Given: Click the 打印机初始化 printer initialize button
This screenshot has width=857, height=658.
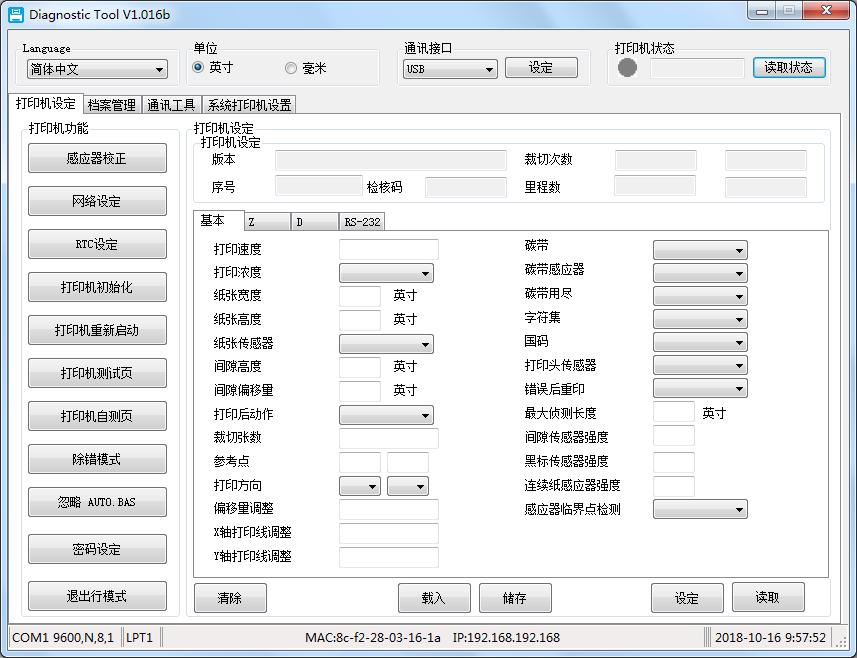Looking at the screenshot, I should [x=96, y=287].
